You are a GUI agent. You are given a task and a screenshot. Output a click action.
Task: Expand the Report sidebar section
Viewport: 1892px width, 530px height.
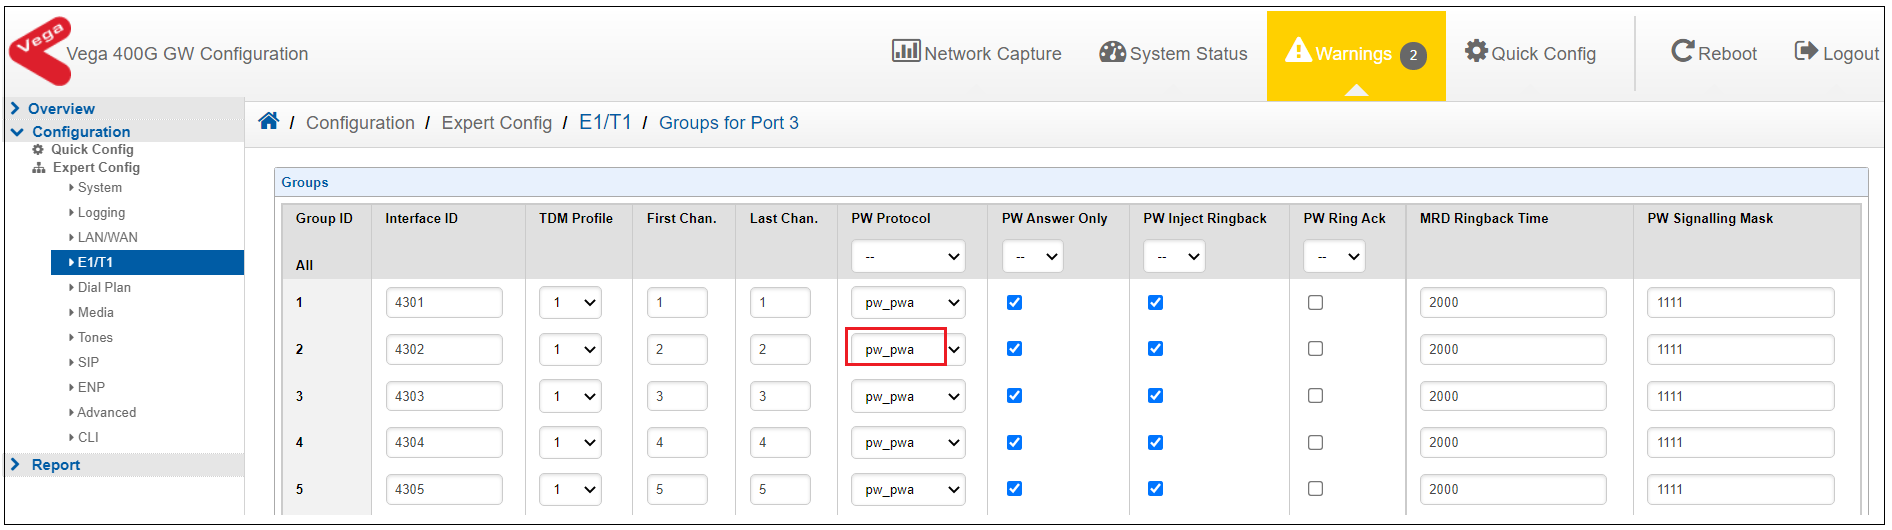click(55, 464)
